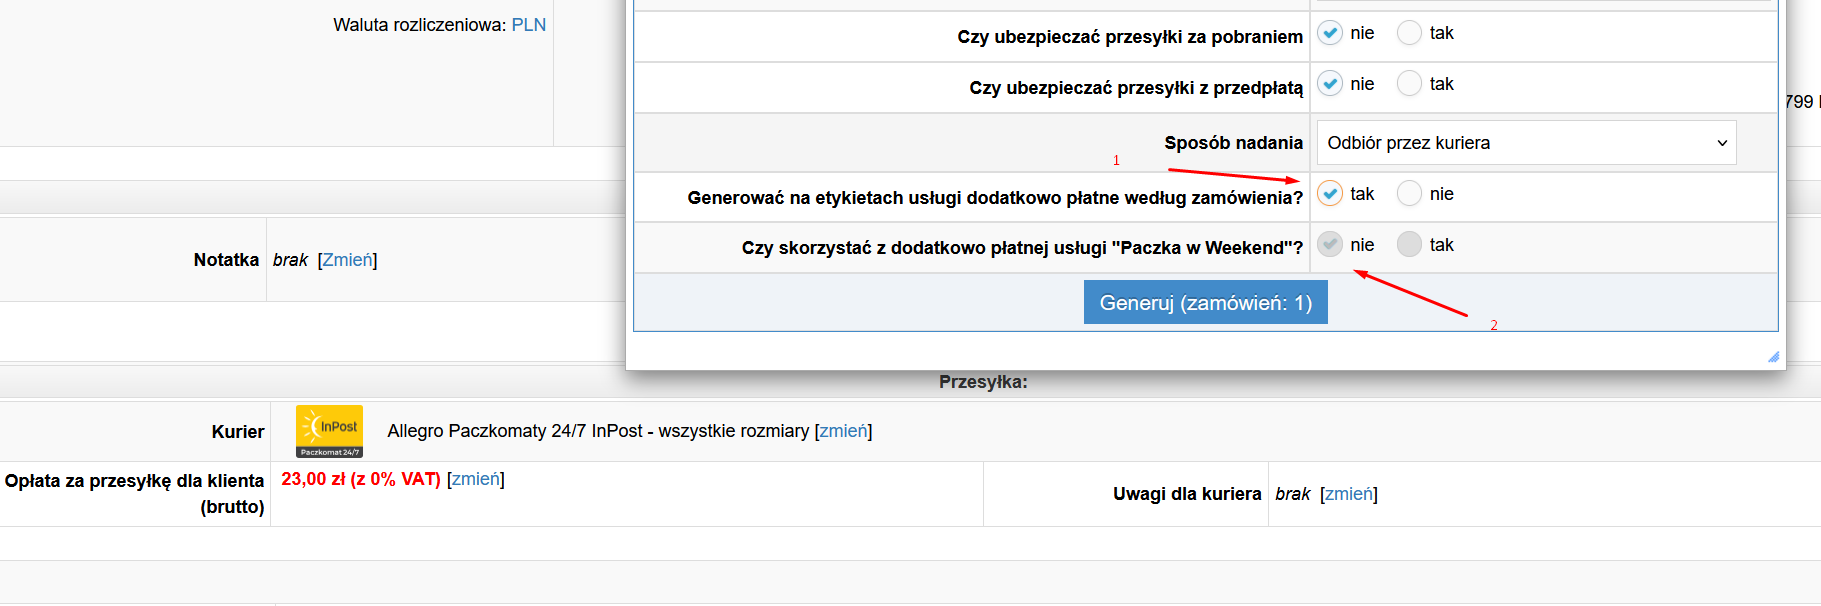Click the InPost Paczkomat courier logo
Viewport: 1821px width, 606px height.
pos(329,431)
